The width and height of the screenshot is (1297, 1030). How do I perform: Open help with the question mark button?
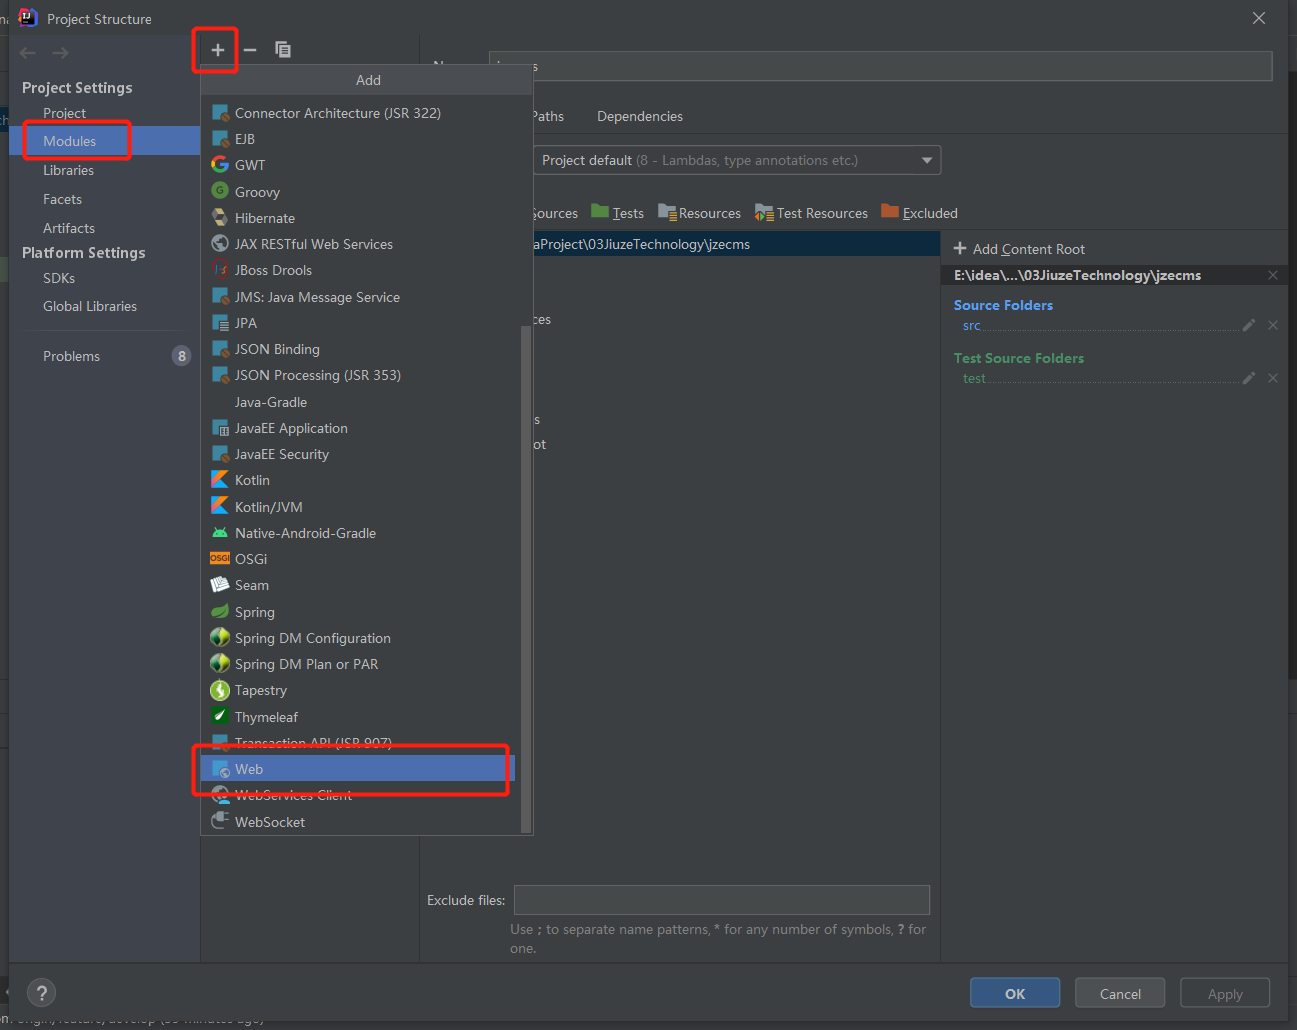[41, 993]
